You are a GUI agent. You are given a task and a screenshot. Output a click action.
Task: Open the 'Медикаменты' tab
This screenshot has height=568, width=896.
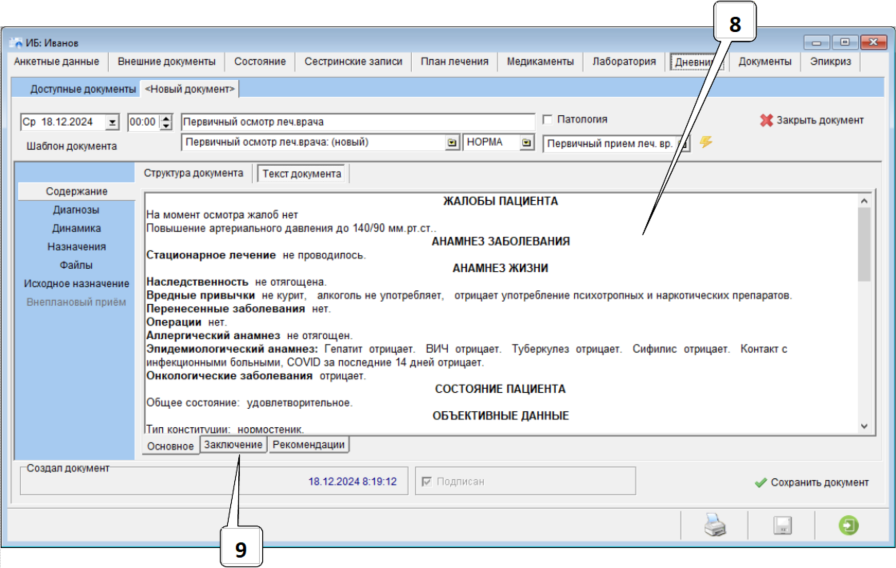(540, 62)
